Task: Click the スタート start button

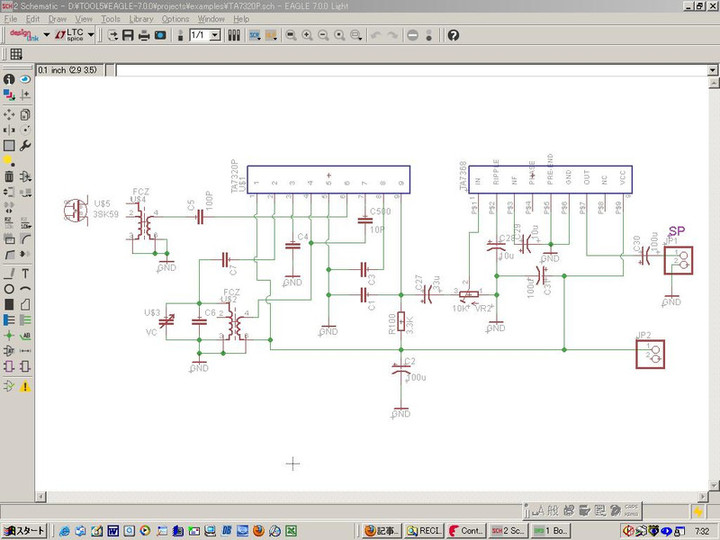Action: click(x=24, y=530)
